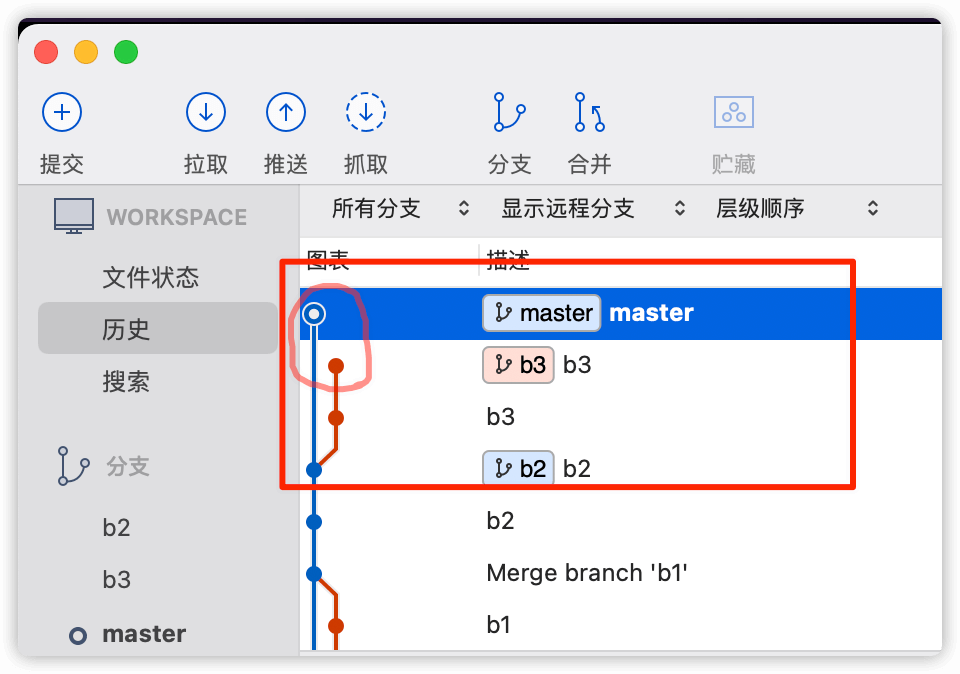
Task: Click the red b3 commit dot in graph
Action: pos(335,365)
